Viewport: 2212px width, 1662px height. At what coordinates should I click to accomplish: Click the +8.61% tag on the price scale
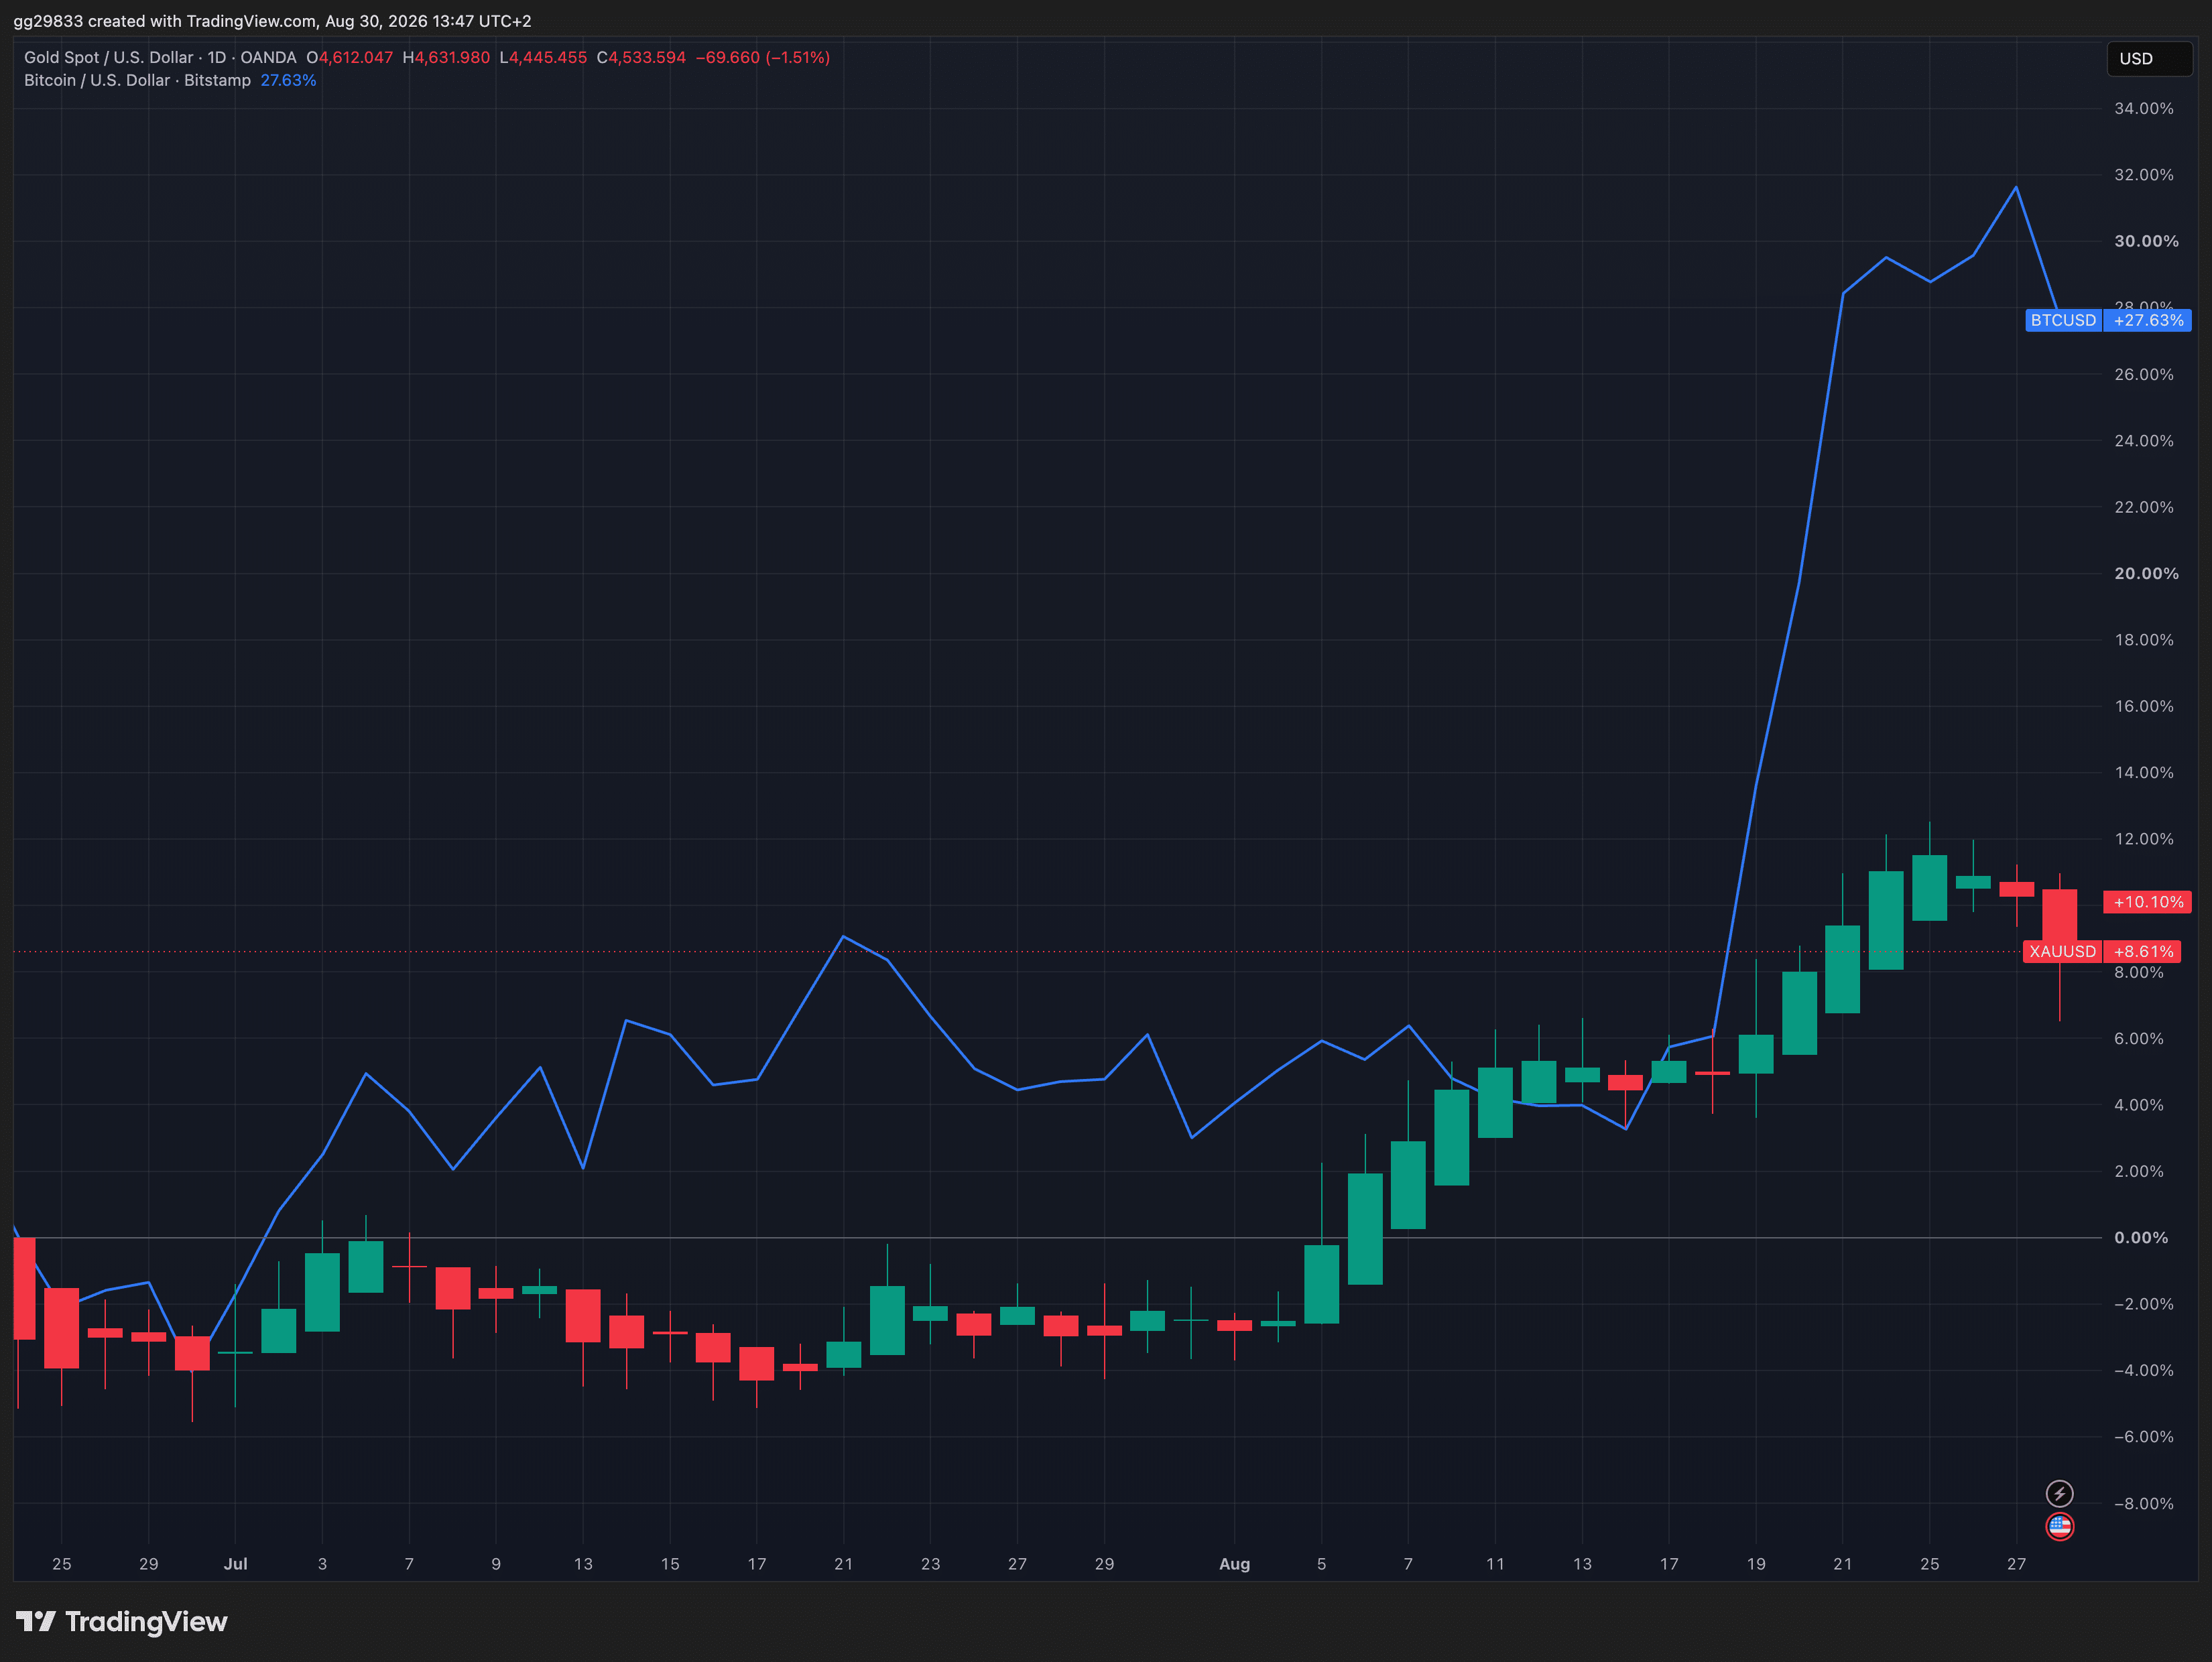tap(2143, 951)
